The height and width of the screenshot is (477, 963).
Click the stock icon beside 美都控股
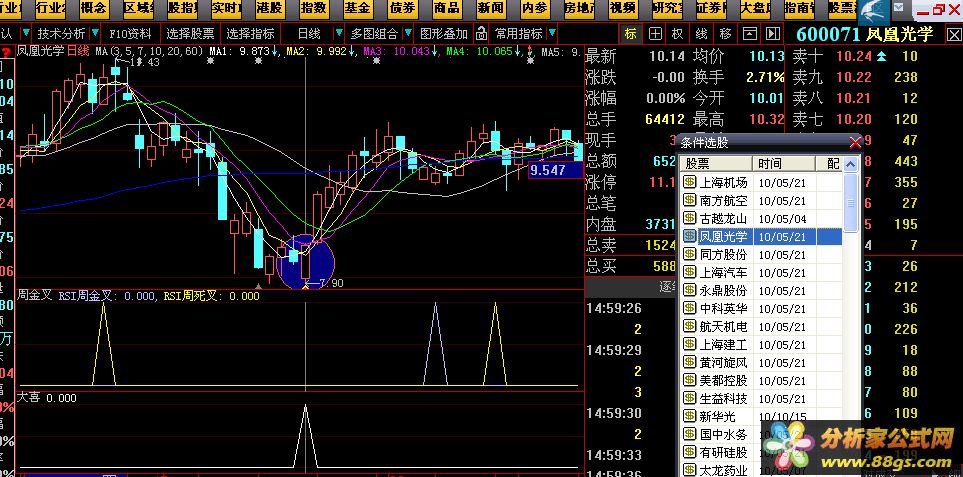(689, 381)
